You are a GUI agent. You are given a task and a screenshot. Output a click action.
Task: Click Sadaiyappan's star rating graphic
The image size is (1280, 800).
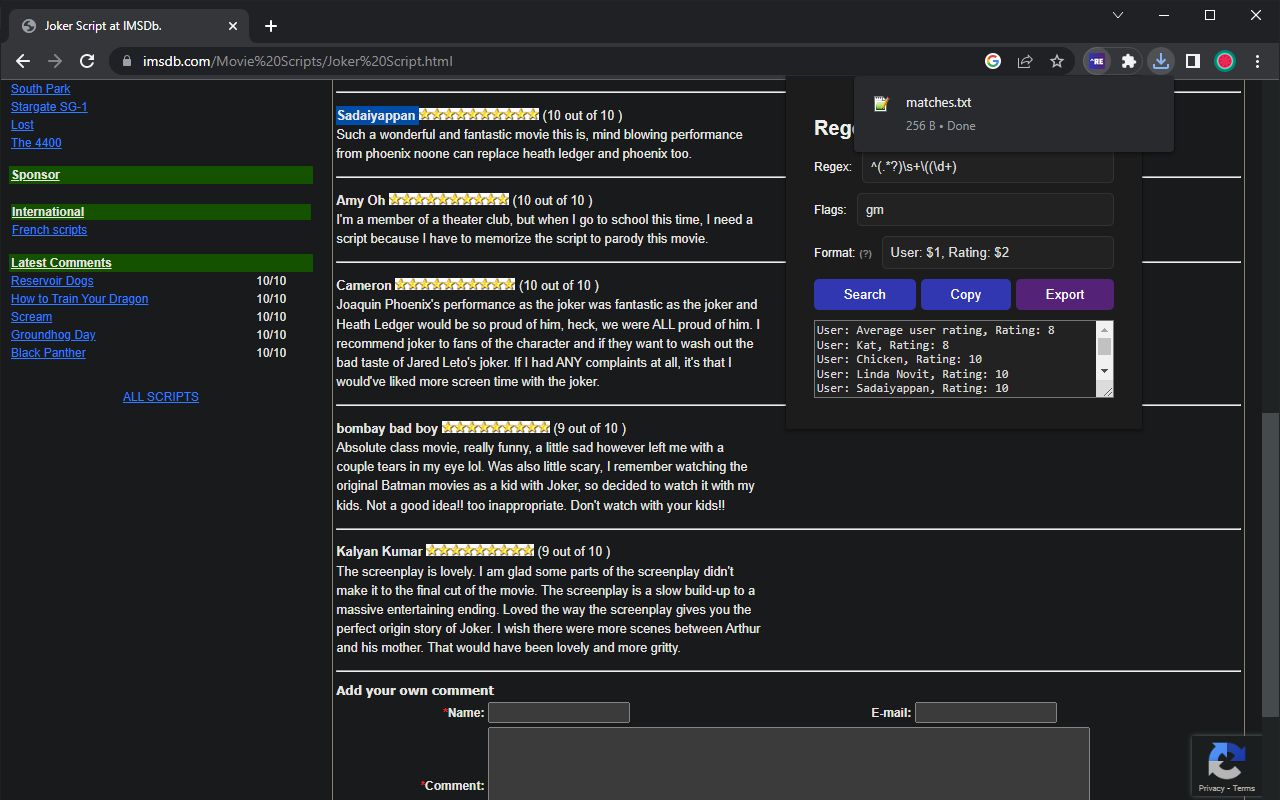pyautogui.click(x=479, y=115)
